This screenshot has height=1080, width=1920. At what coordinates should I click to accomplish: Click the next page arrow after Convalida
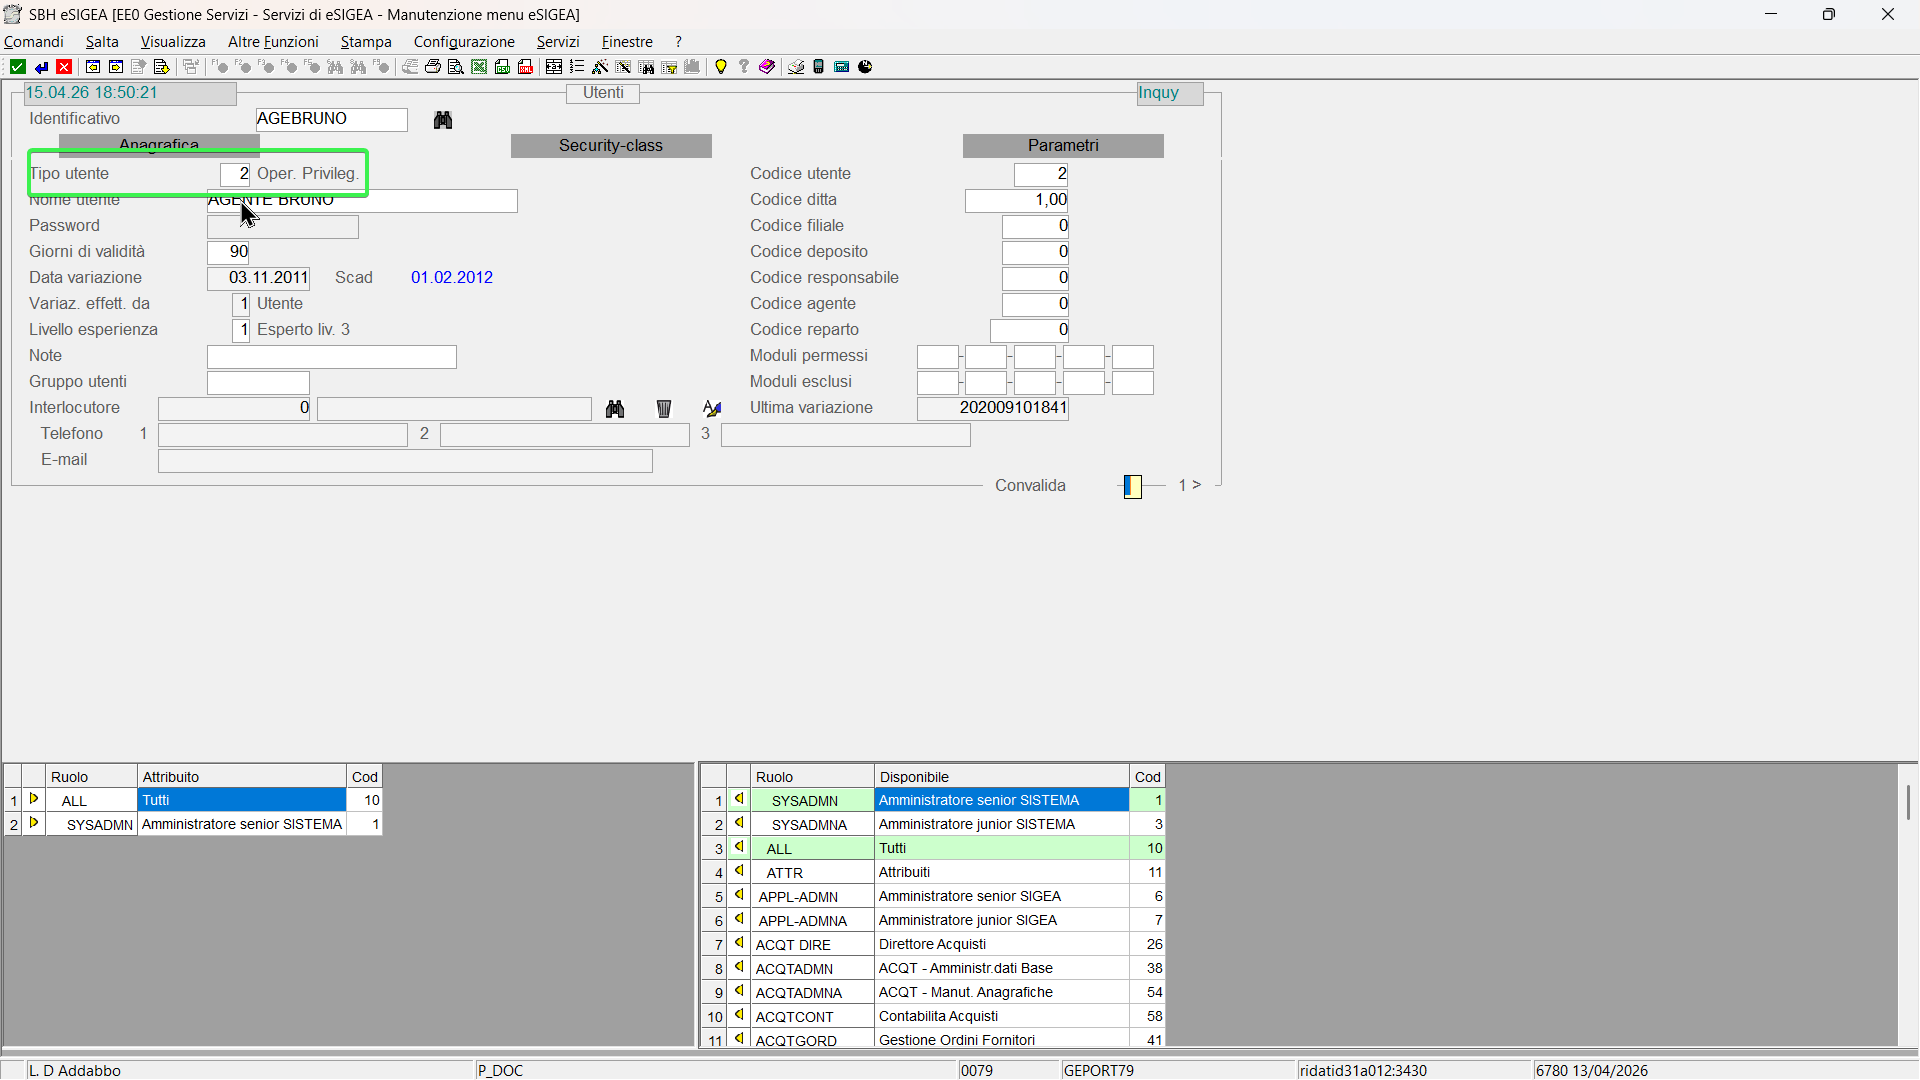pyautogui.click(x=1196, y=485)
